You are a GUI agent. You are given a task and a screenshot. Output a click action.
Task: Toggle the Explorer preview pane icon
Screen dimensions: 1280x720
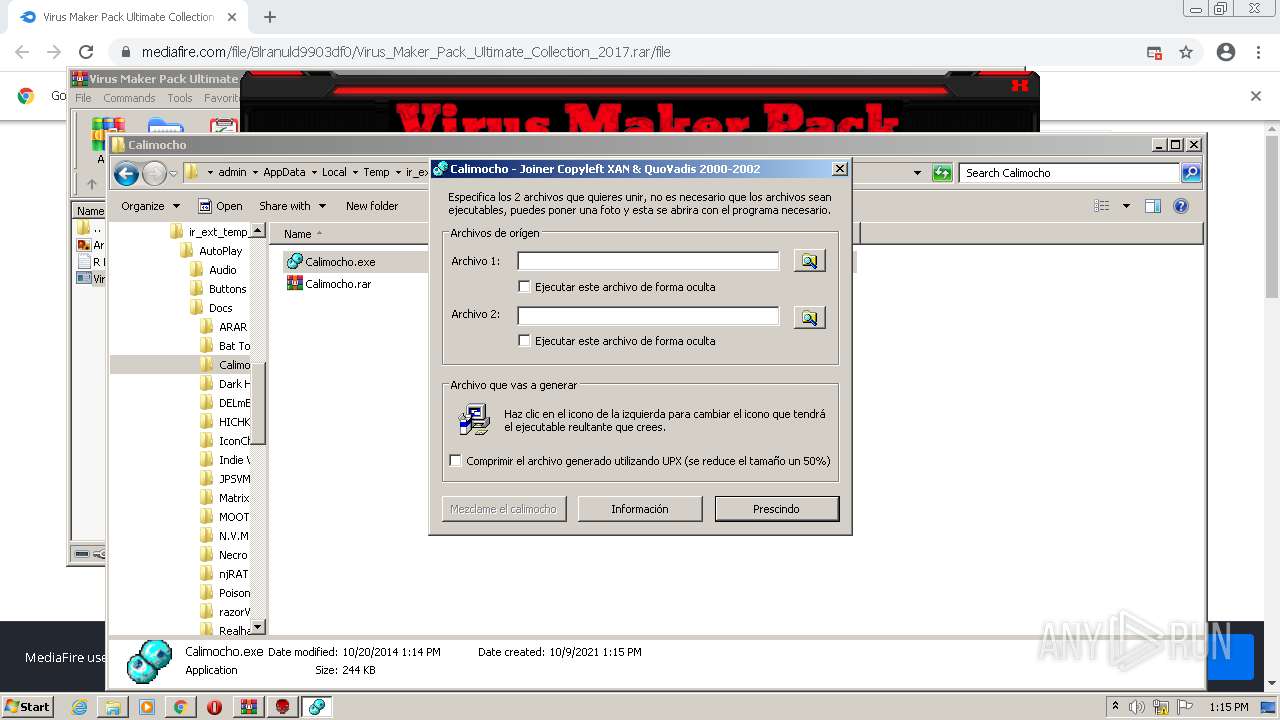click(x=1153, y=206)
